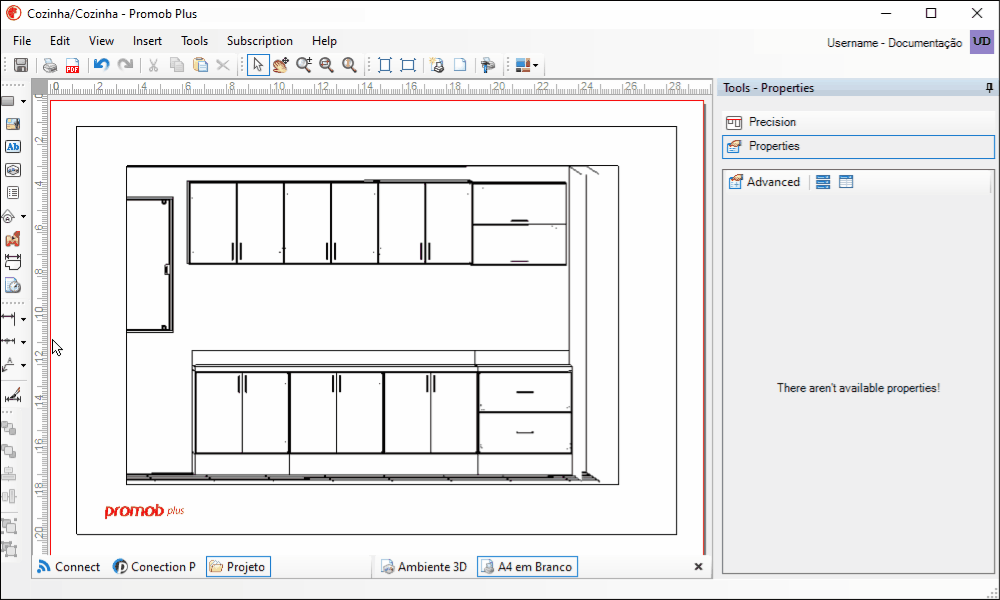The height and width of the screenshot is (600, 1000).
Task: Click the Zoom in magnifier
Action: [304, 65]
